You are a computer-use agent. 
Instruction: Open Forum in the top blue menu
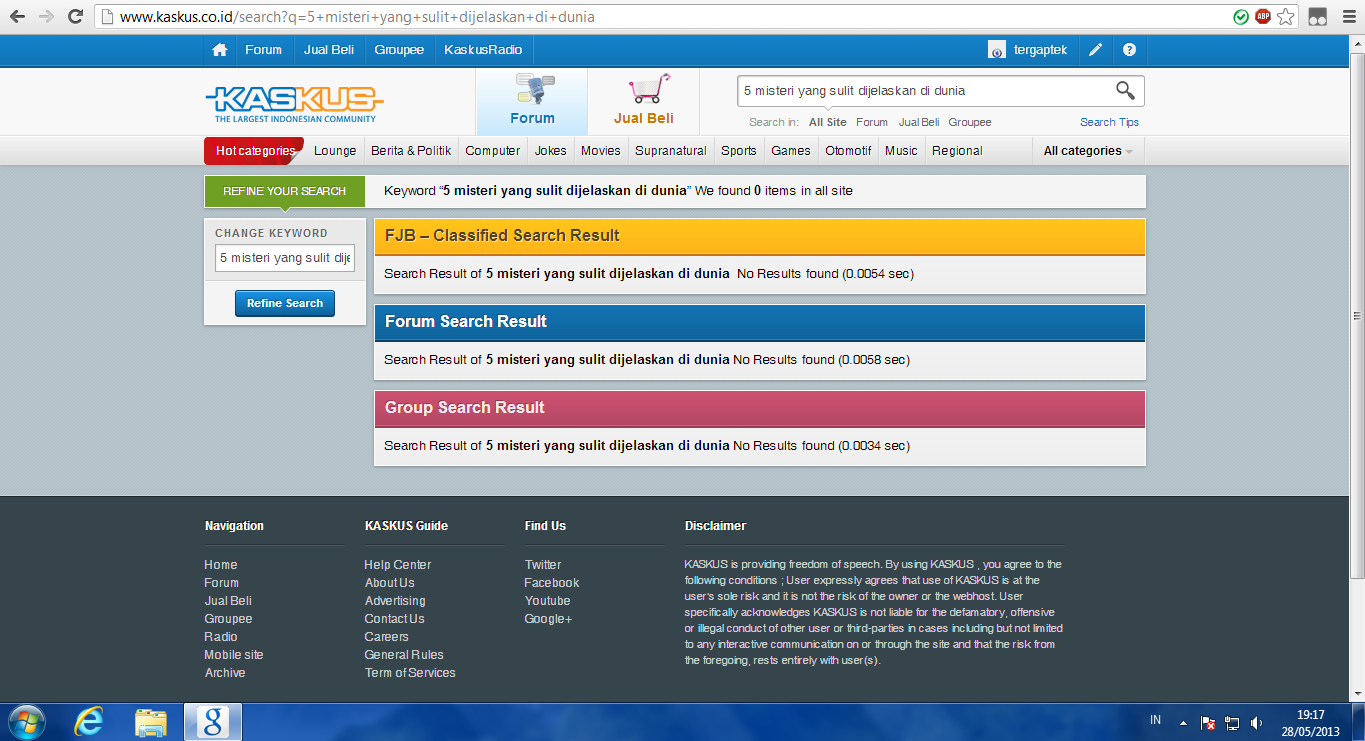(x=264, y=50)
